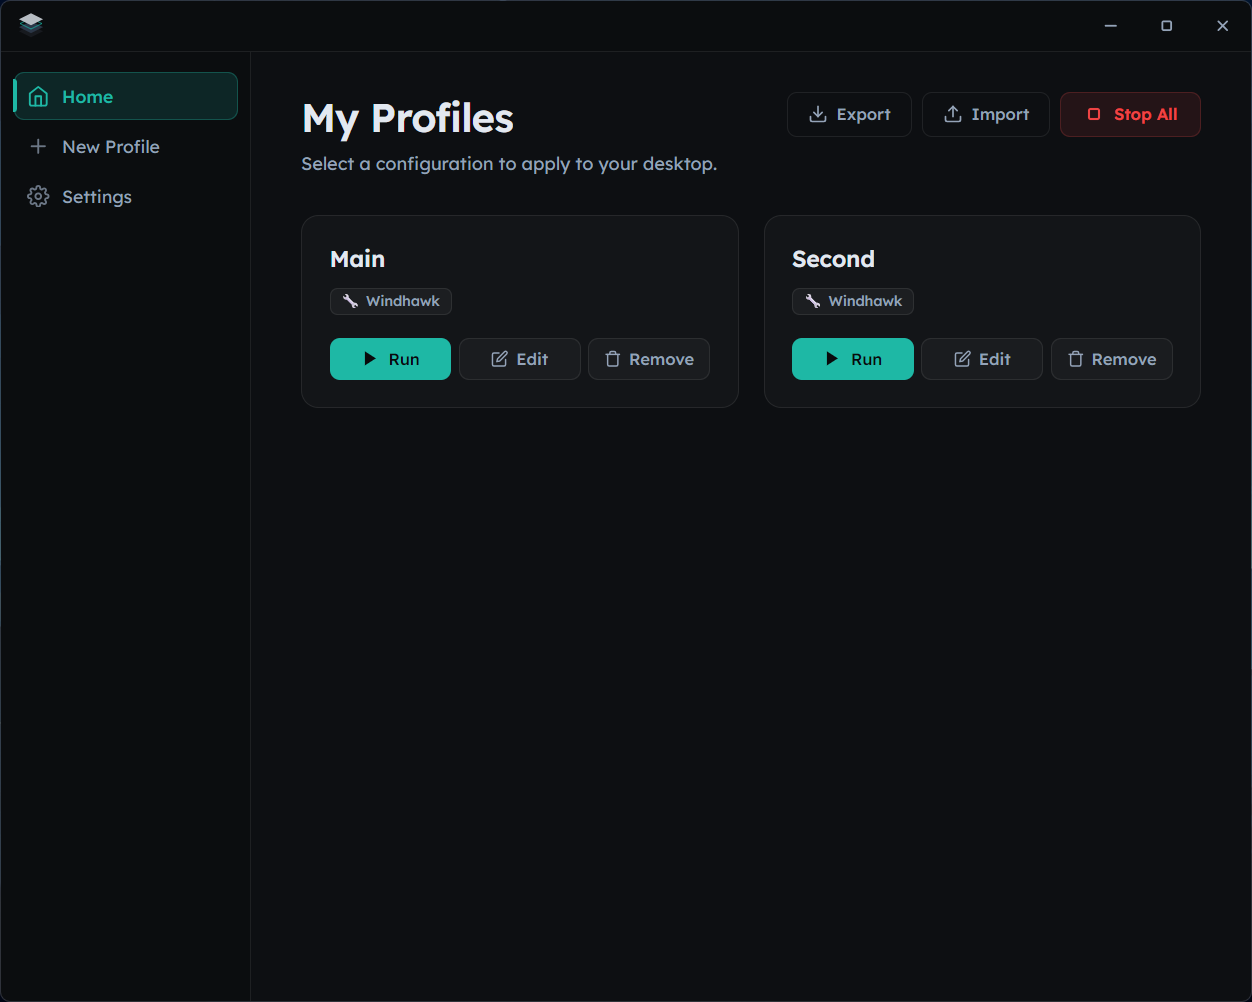Click the app logo in title bar
This screenshot has width=1252, height=1002.
coord(31,24)
